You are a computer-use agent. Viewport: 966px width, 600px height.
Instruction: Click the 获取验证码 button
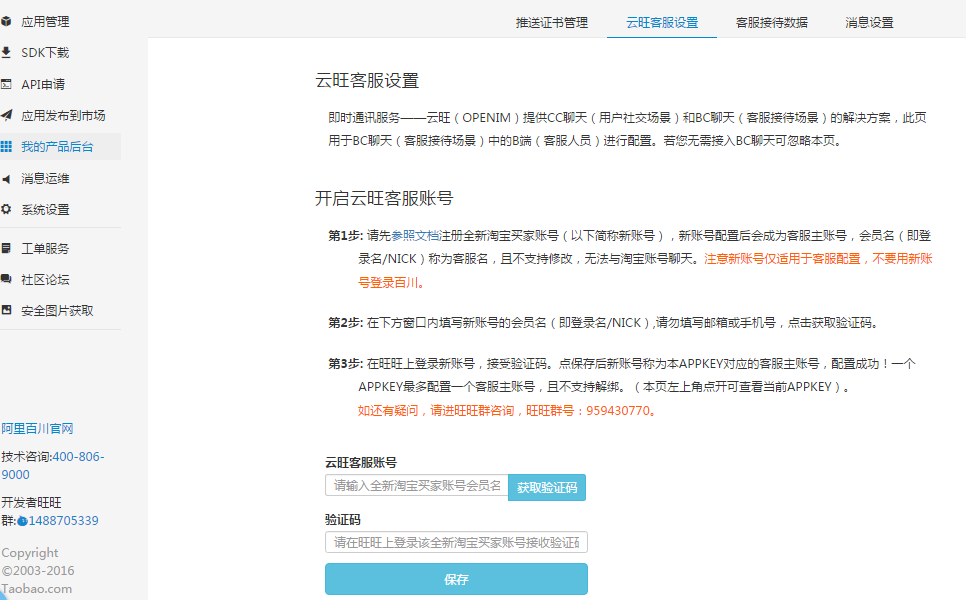547,487
